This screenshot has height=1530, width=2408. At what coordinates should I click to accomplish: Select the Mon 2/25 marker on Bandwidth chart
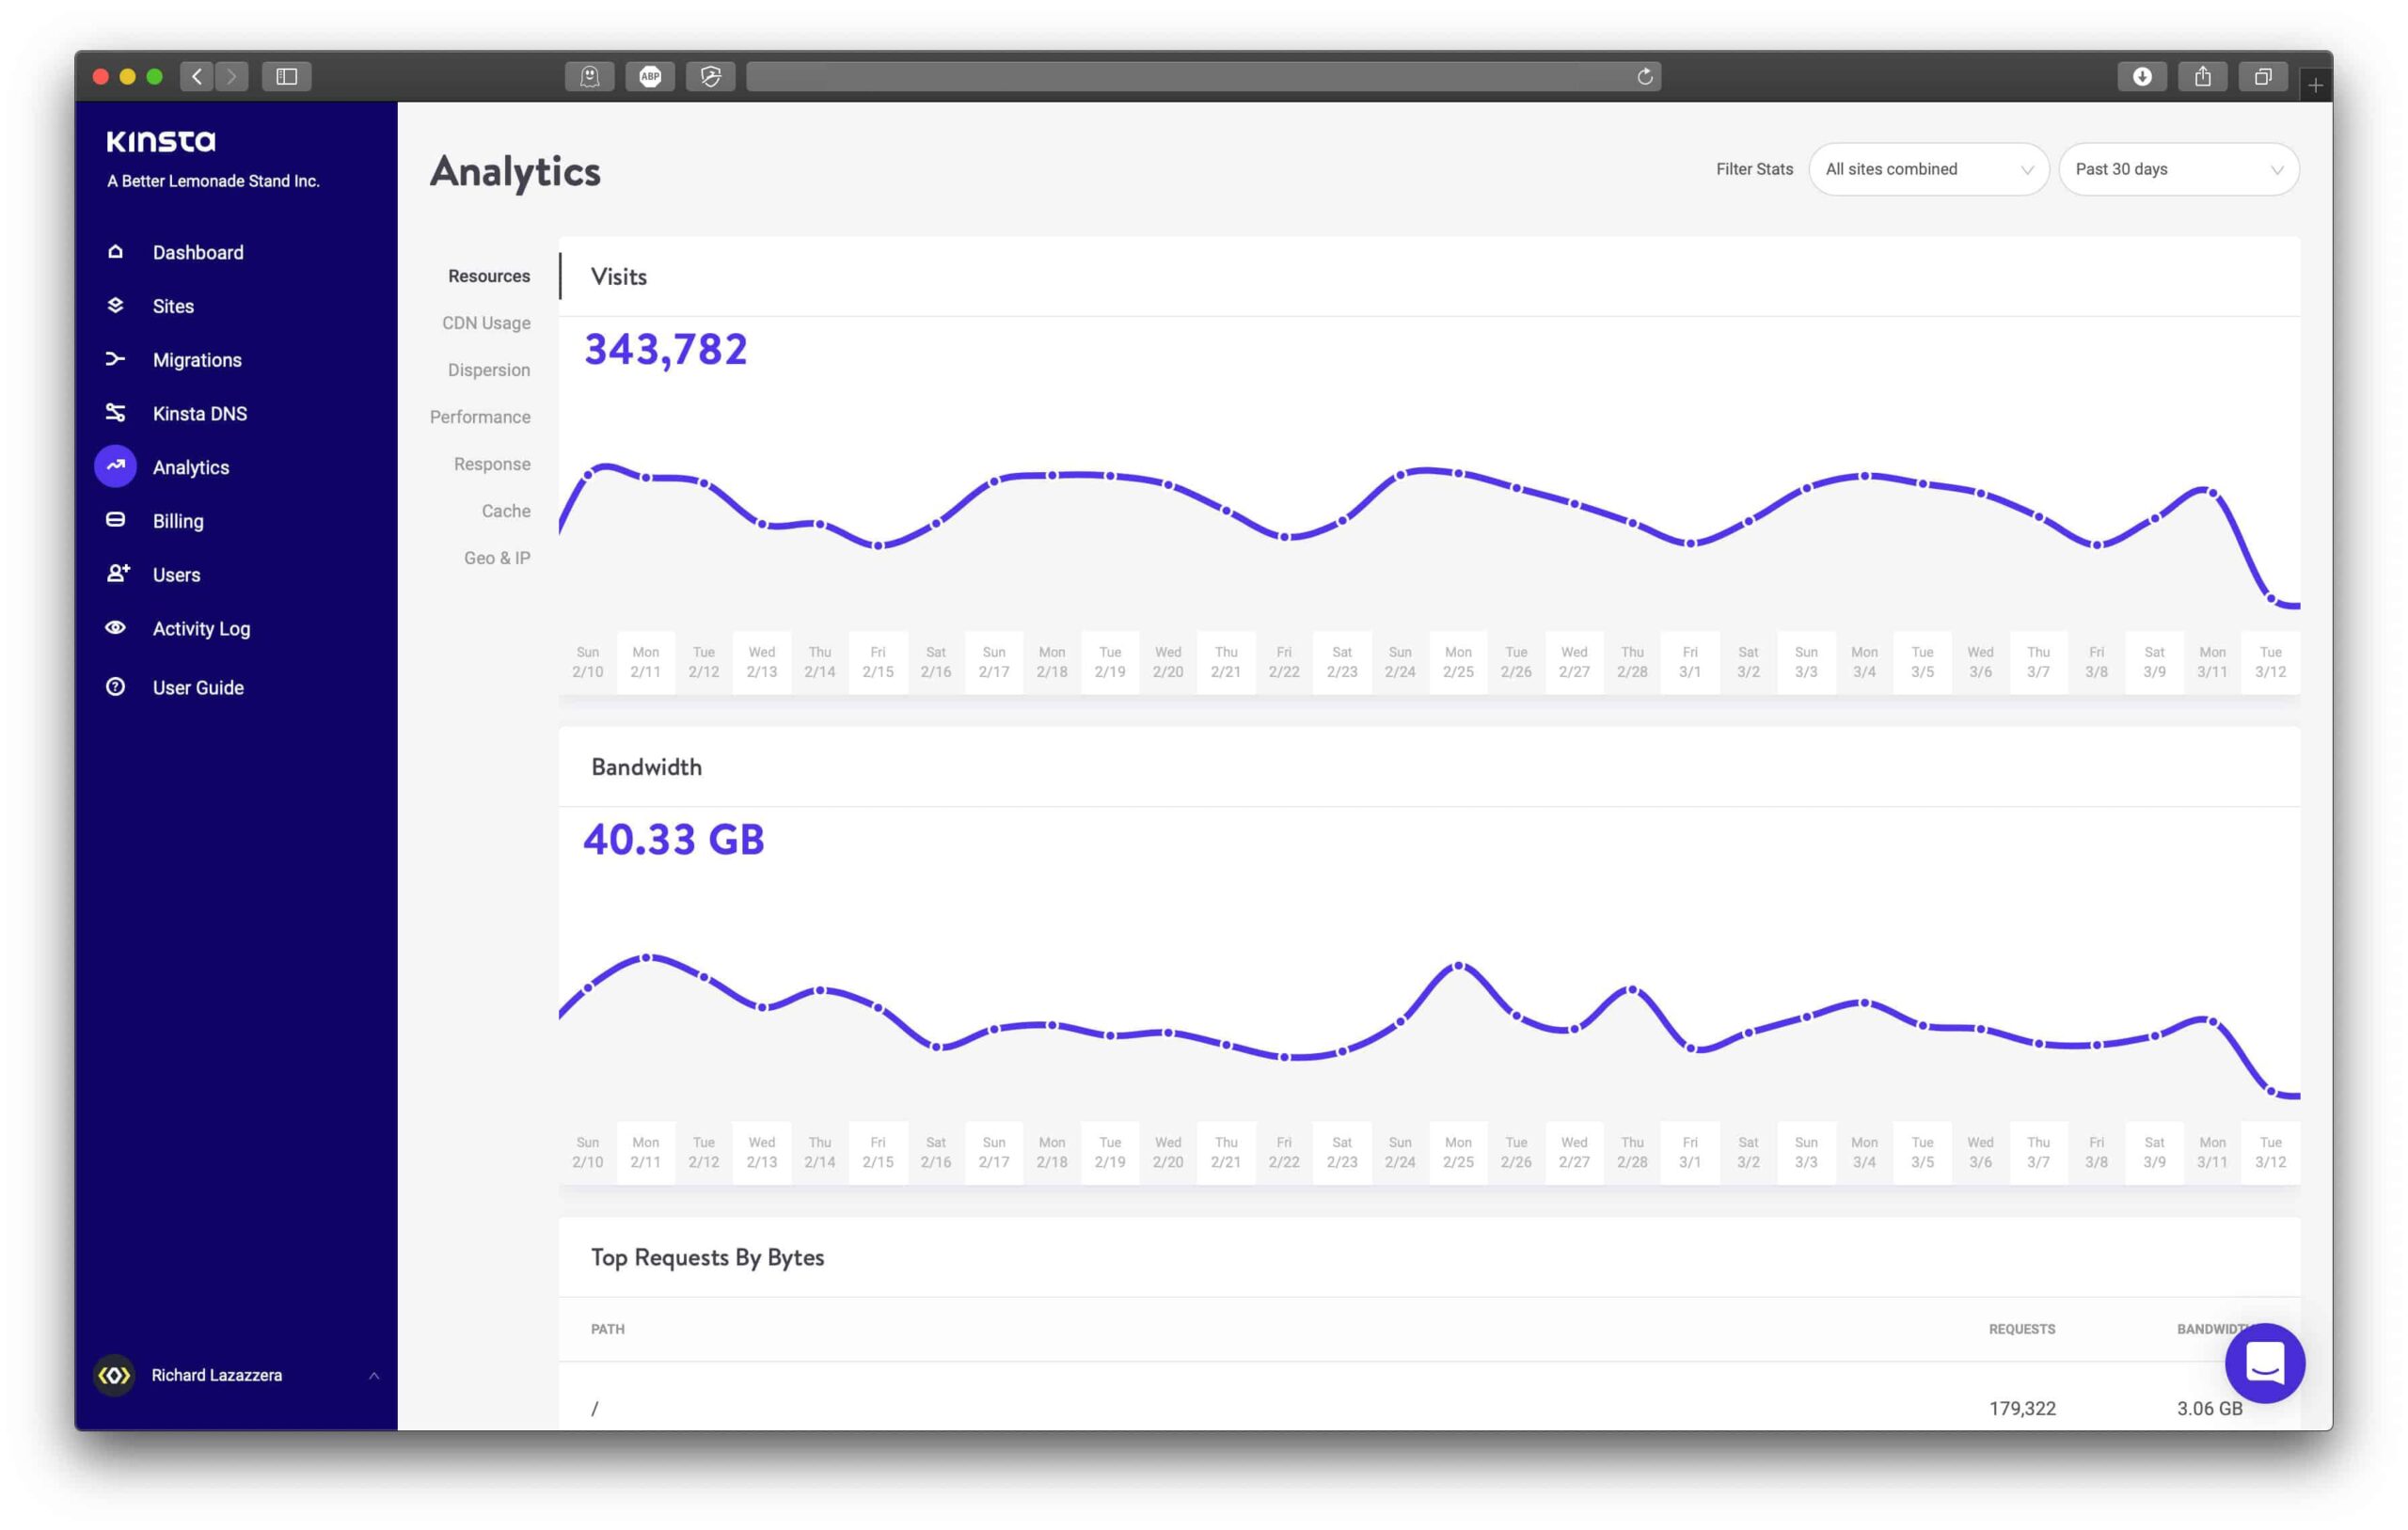(1457, 965)
